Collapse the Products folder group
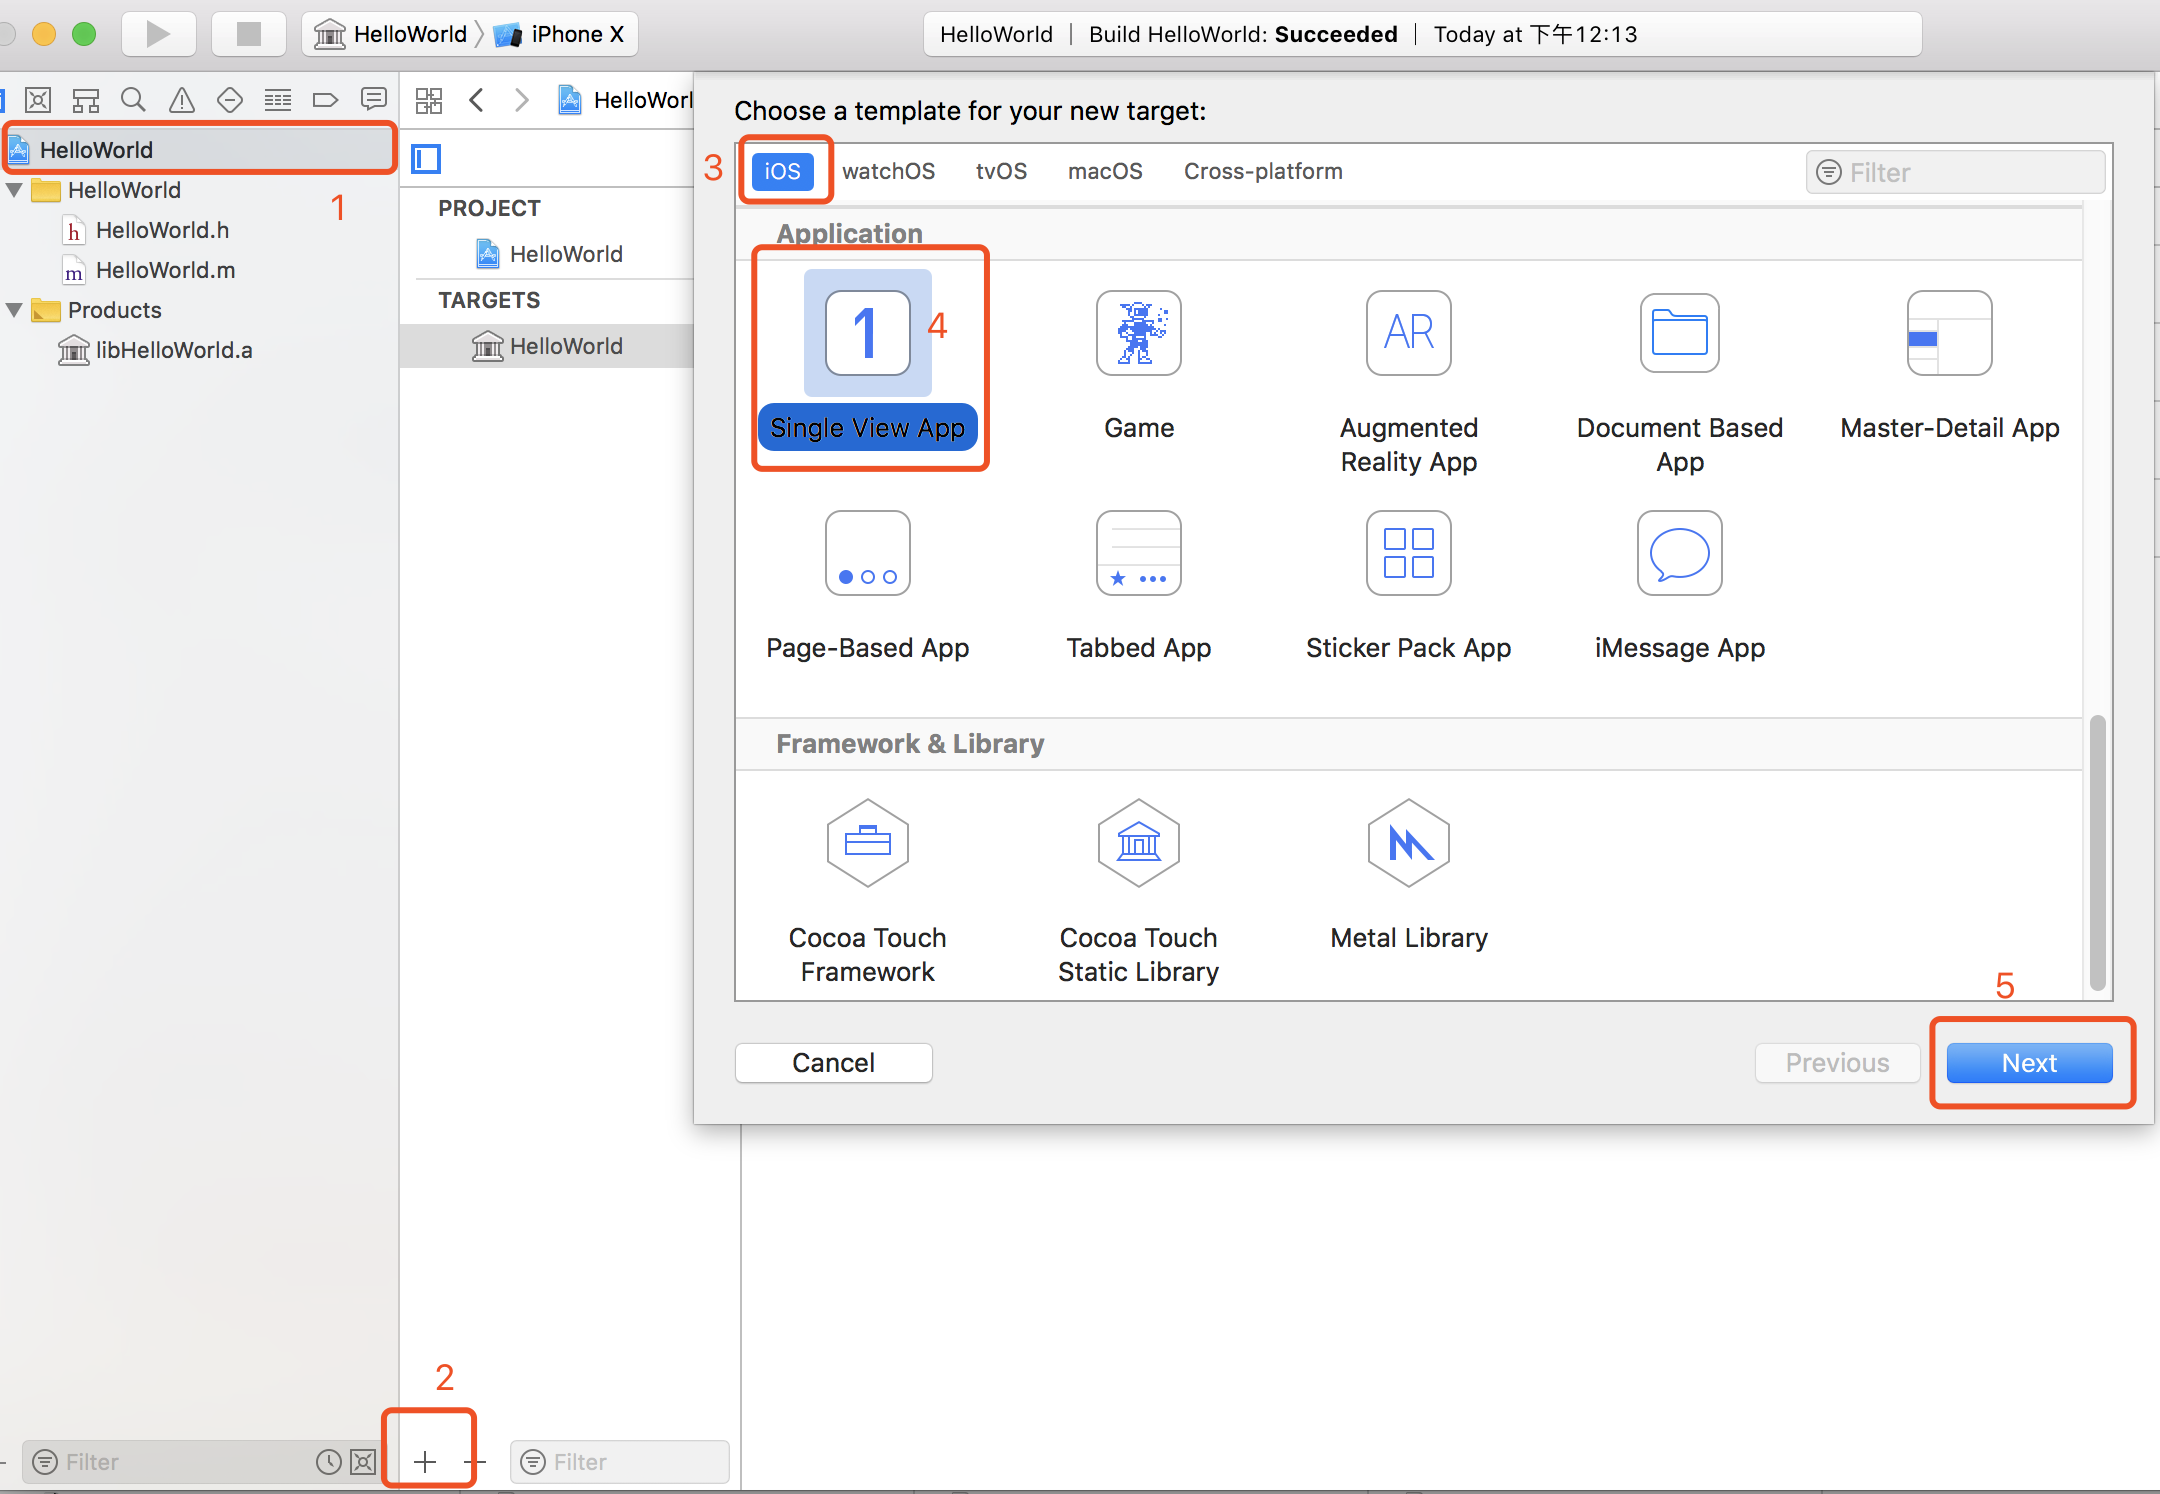The height and width of the screenshot is (1494, 2160). pyautogui.click(x=15, y=310)
